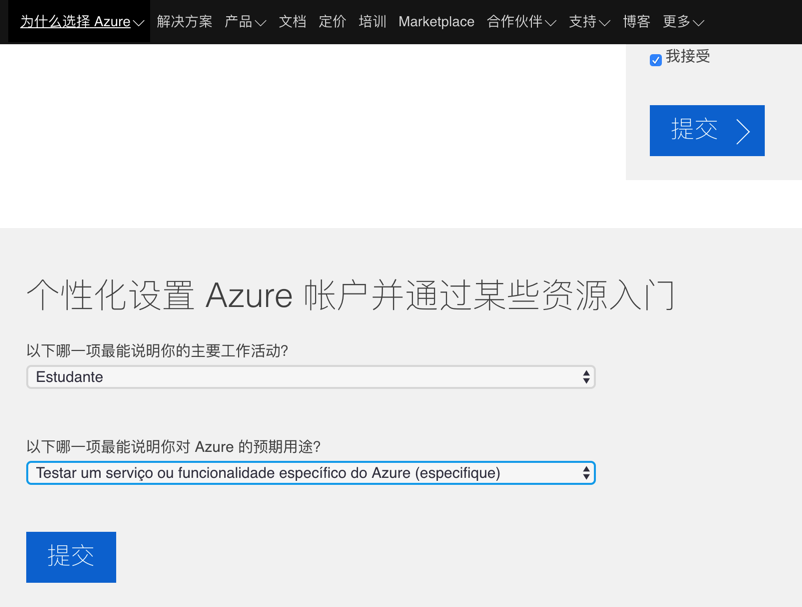The image size is (802, 607).
Task: Expand the 产品 dropdown menu
Action: 245,21
